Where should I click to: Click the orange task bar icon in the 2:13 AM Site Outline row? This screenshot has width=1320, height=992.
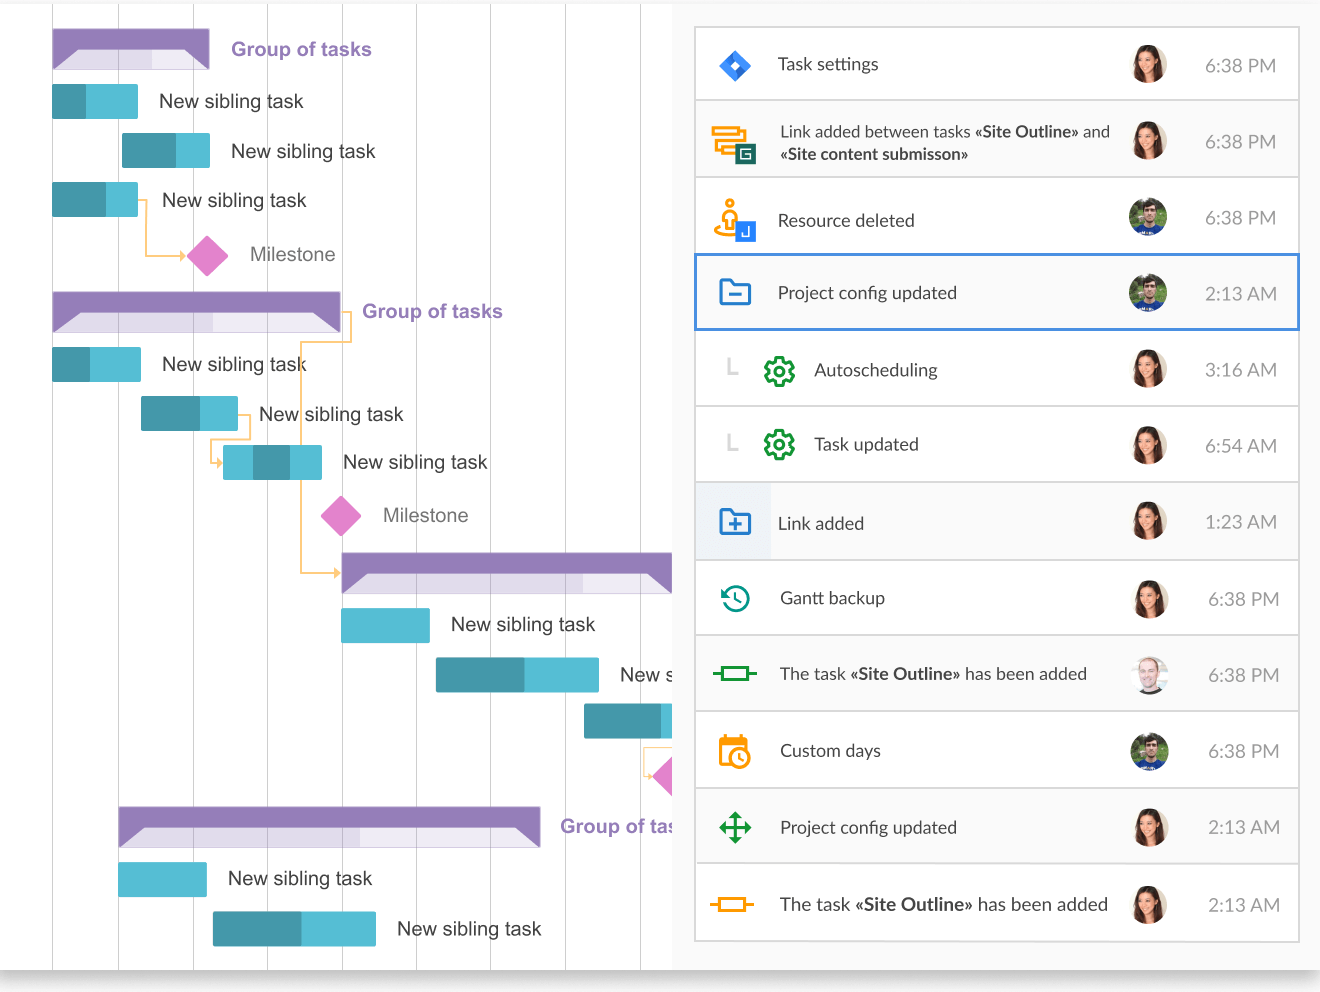(732, 904)
